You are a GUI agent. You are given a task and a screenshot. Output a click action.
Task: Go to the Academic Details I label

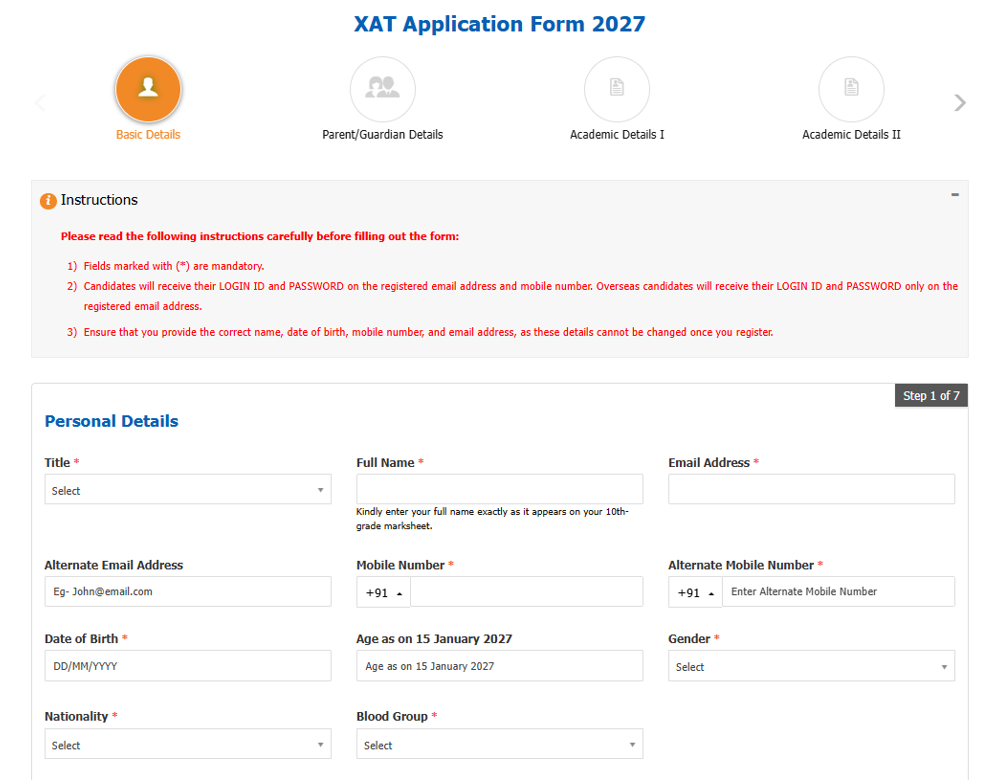(x=617, y=135)
